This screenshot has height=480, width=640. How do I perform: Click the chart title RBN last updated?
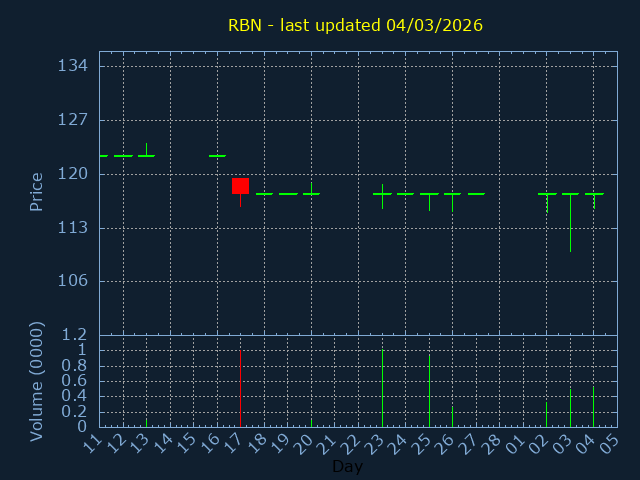click(x=355, y=25)
